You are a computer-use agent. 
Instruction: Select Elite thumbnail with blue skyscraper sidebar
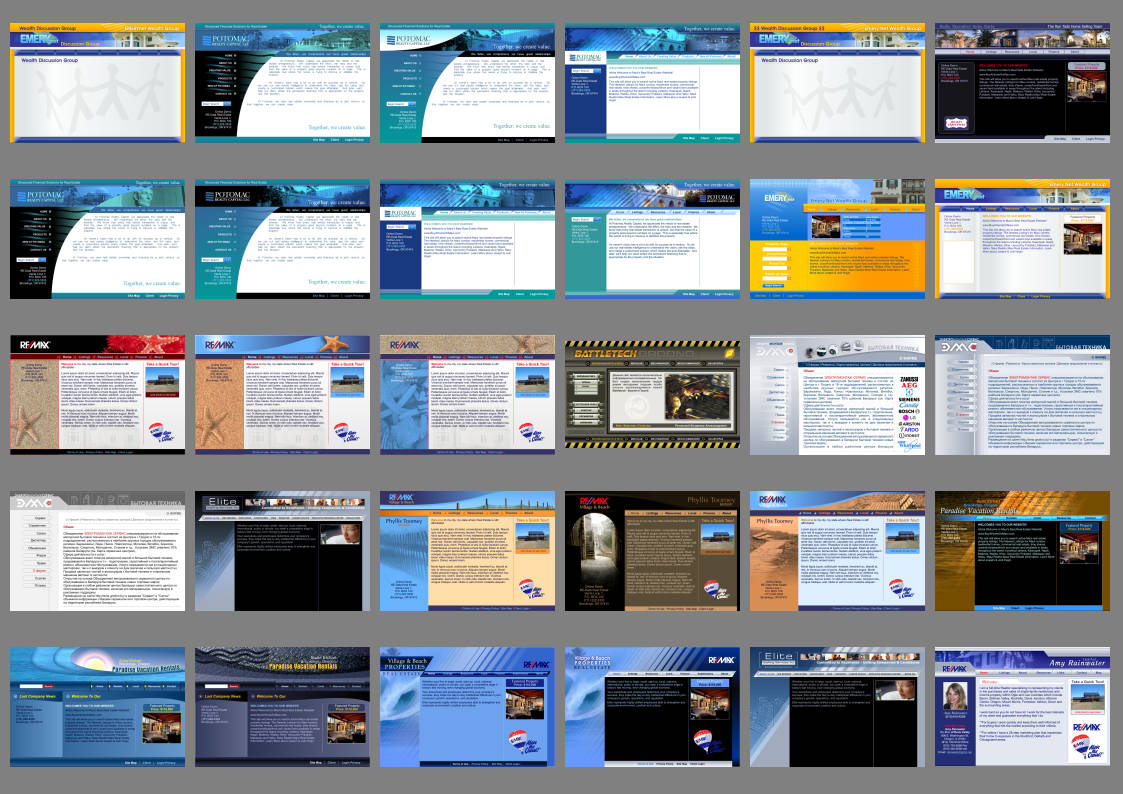click(837, 707)
